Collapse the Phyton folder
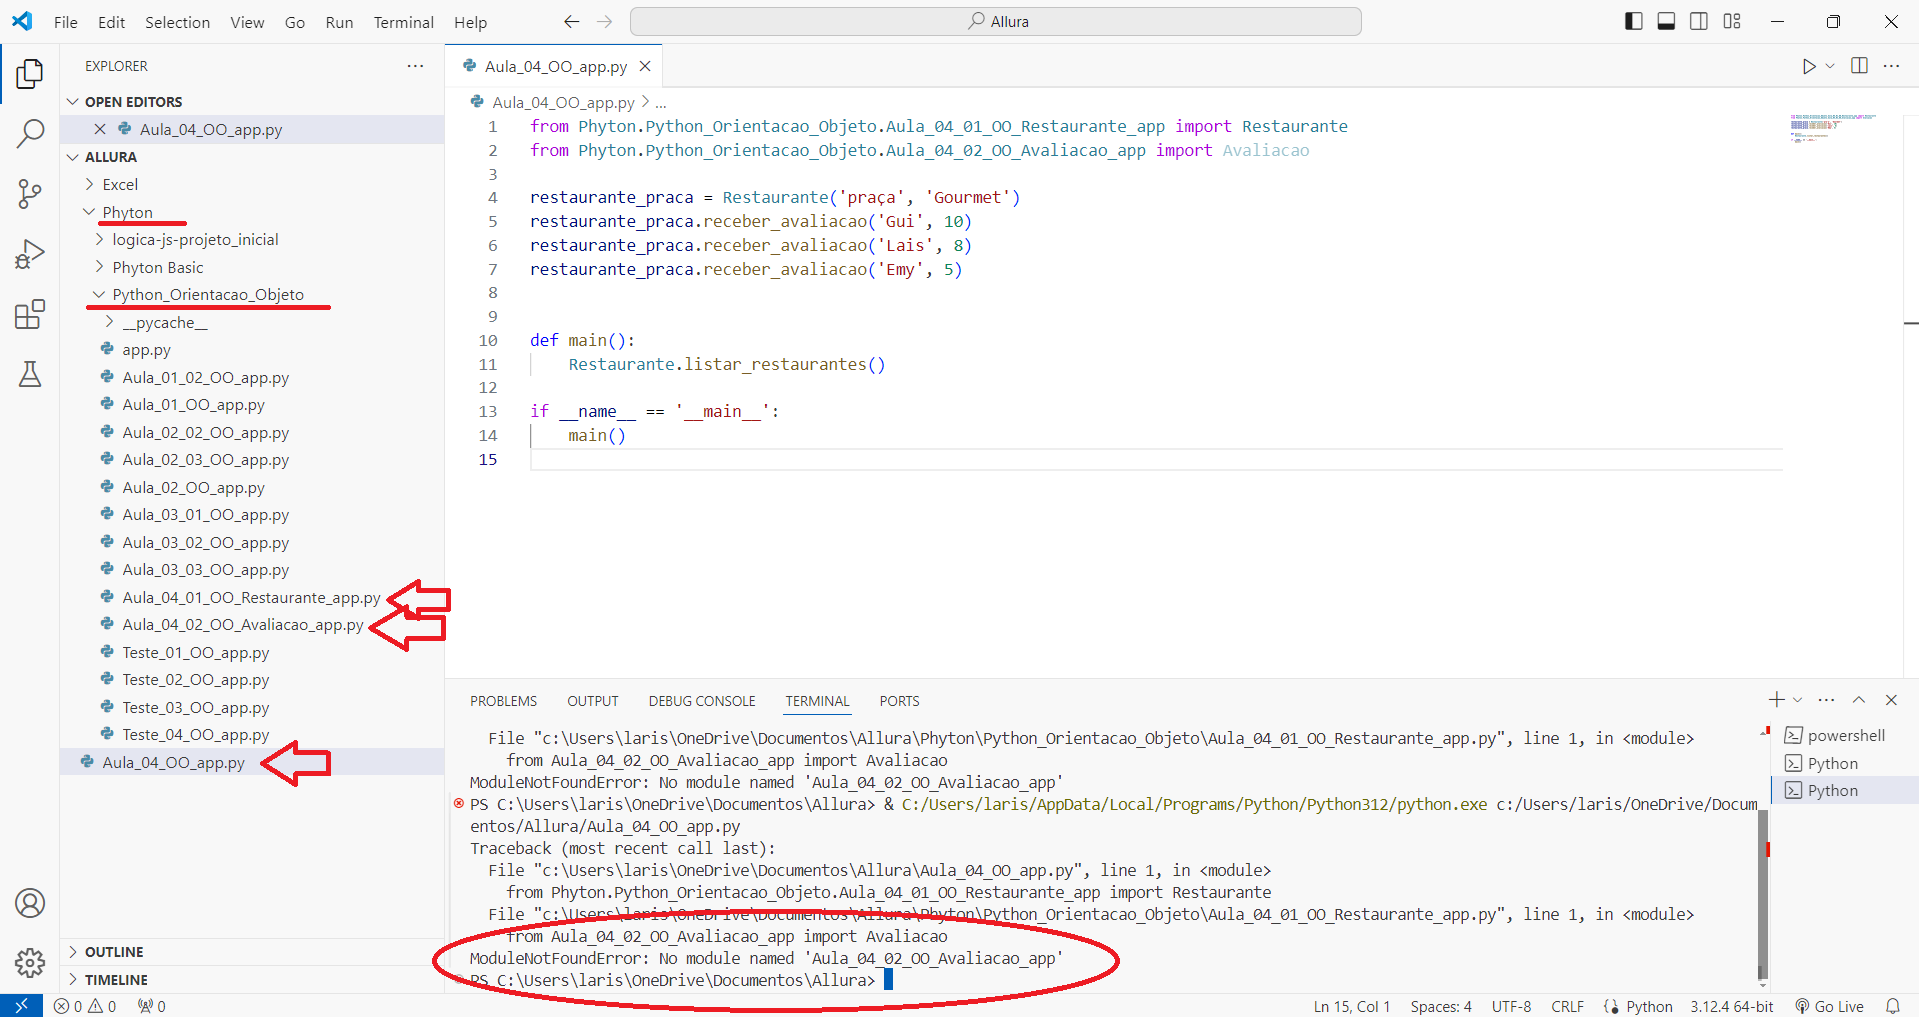This screenshot has width=1919, height=1017. (x=90, y=212)
